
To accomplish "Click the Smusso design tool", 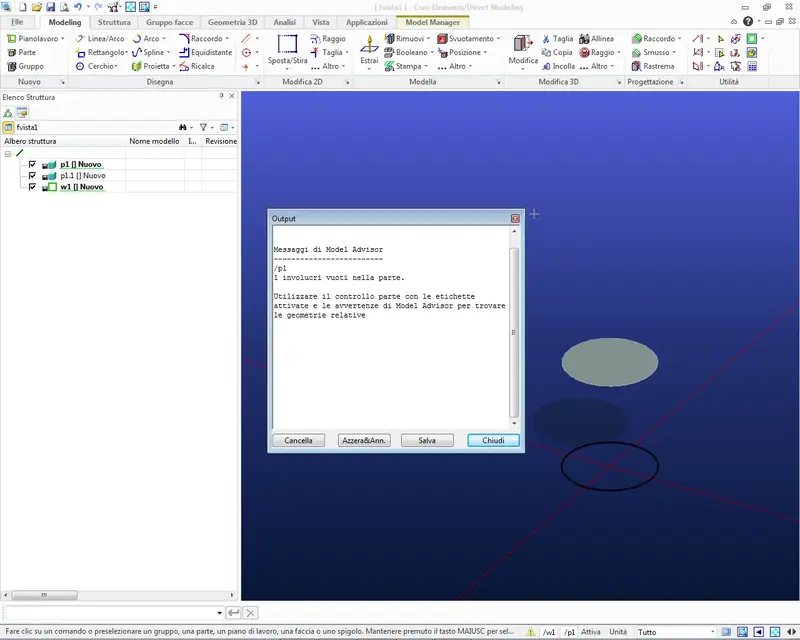I will point(653,52).
